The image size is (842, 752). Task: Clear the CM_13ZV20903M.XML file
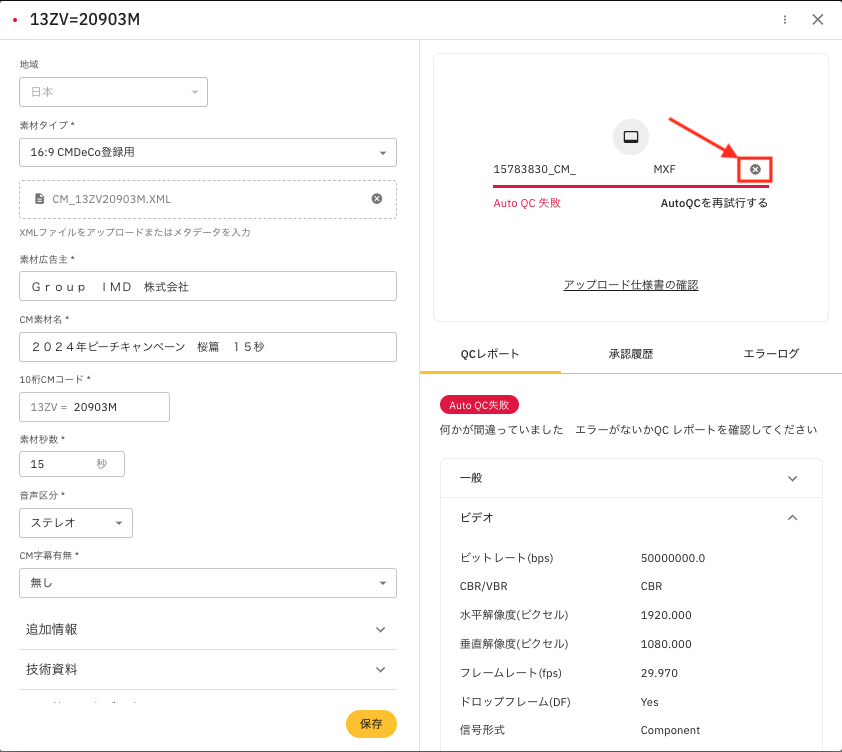[x=377, y=198]
